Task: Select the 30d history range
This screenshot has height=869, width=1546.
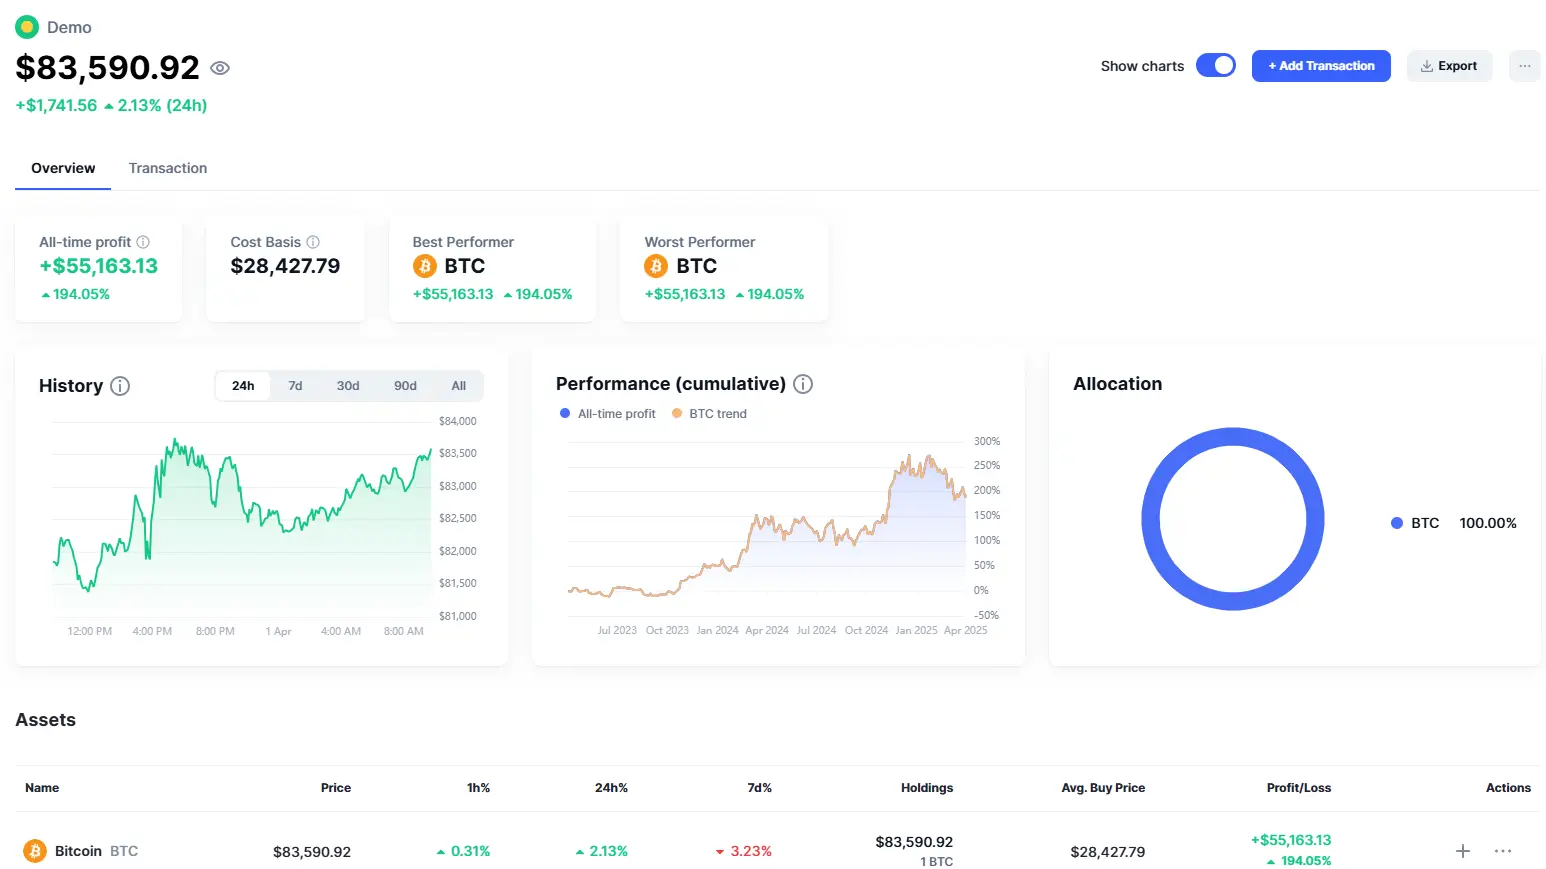Action: [x=348, y=386]
